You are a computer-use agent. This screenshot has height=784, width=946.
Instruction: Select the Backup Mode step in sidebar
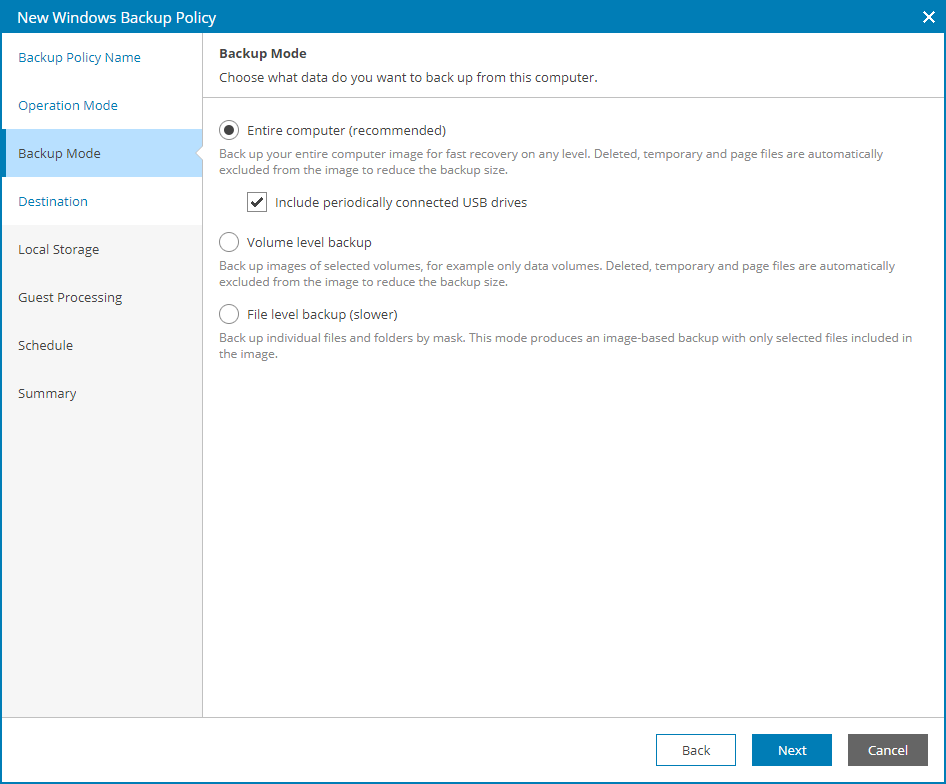click(60, 154)
